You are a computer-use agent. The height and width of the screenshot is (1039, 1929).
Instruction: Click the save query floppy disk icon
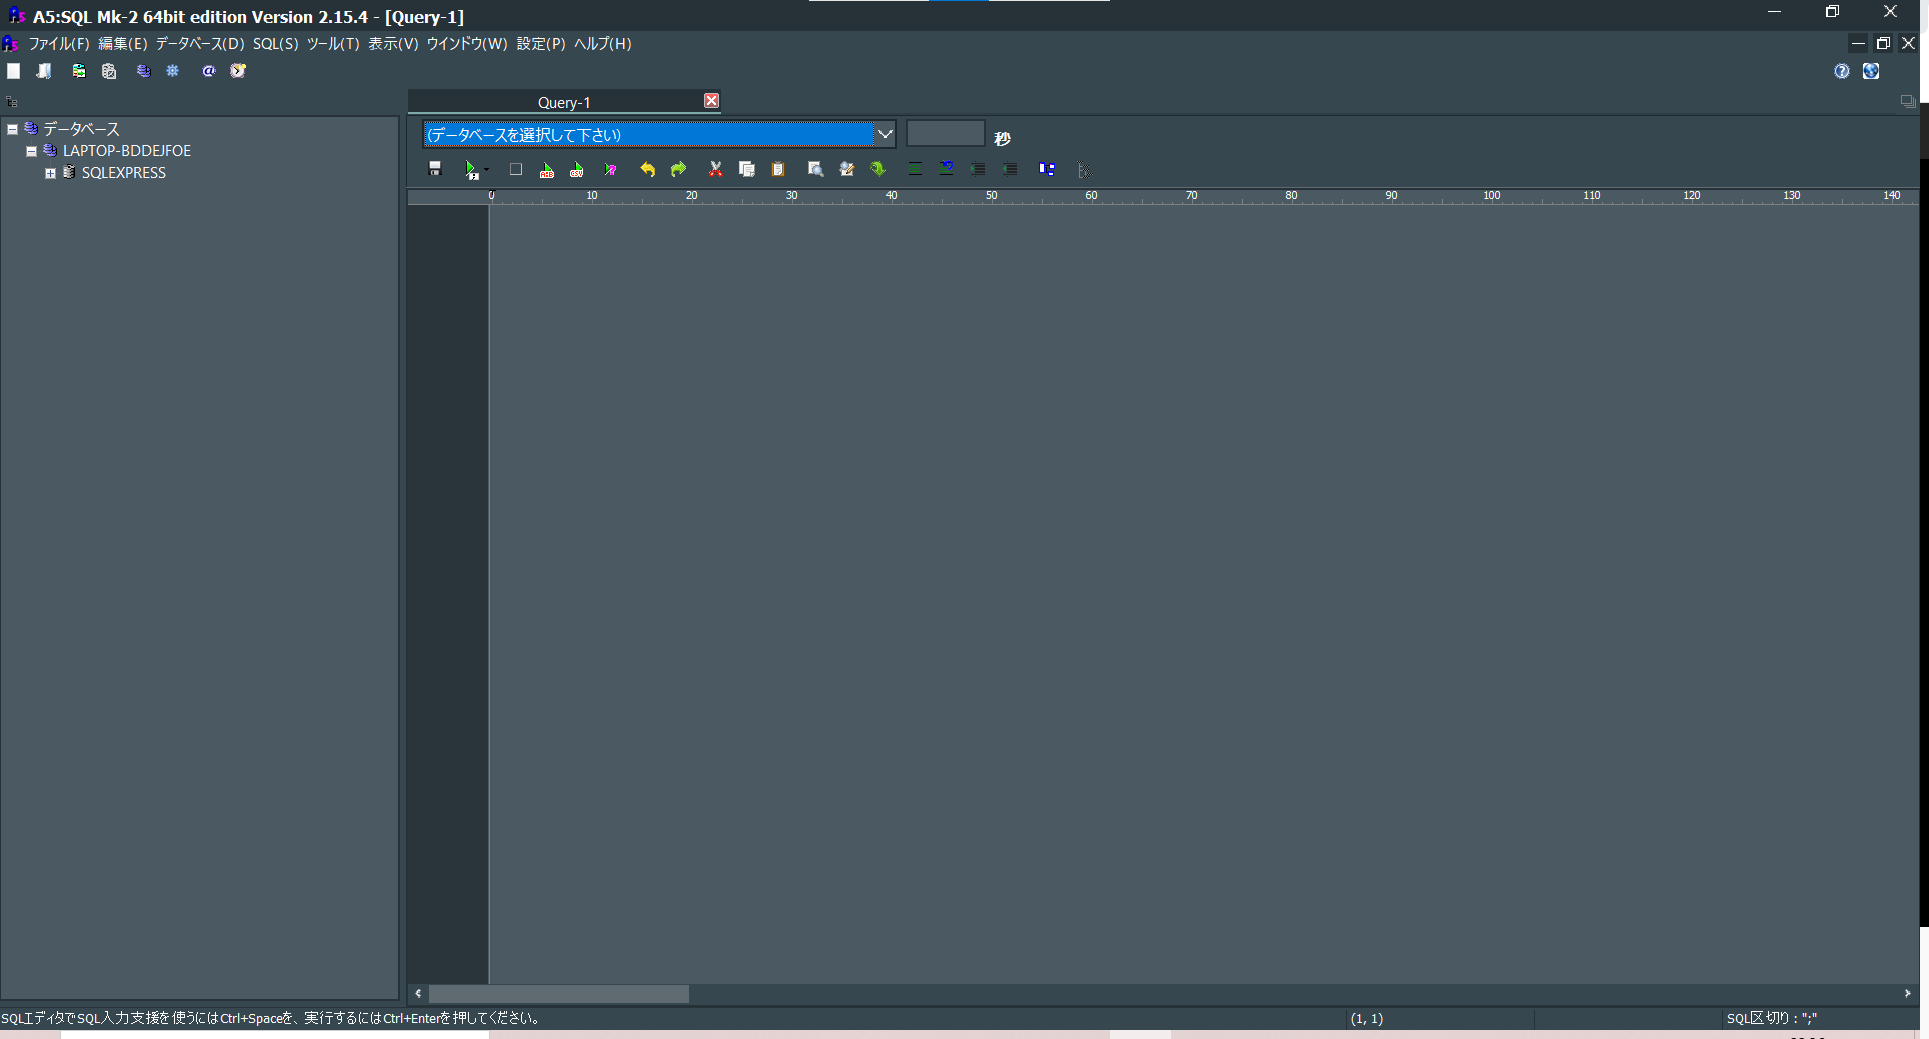[x=435, y=169]
